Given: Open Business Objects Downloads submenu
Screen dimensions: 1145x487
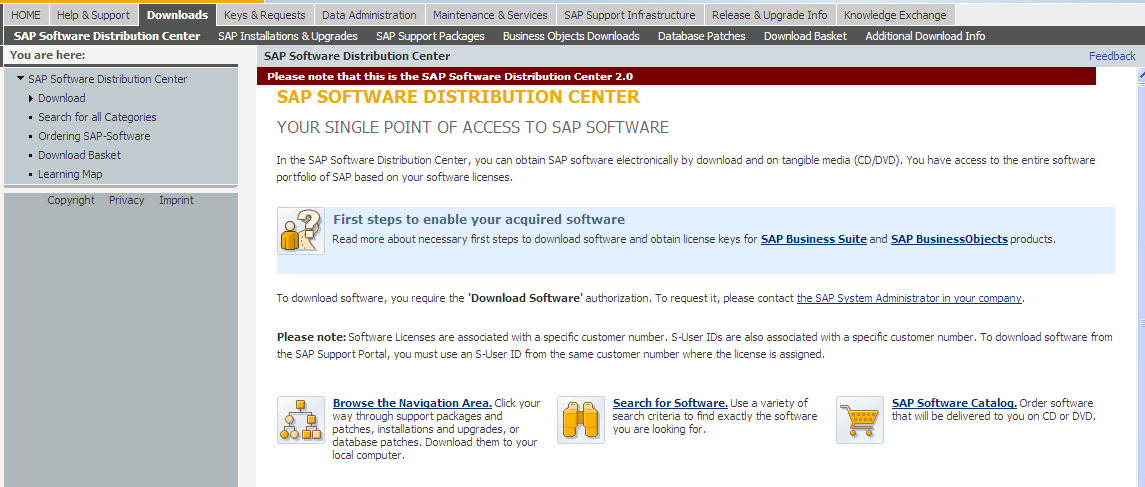Looking at the screenshot, I should click(x=571, y=36).
